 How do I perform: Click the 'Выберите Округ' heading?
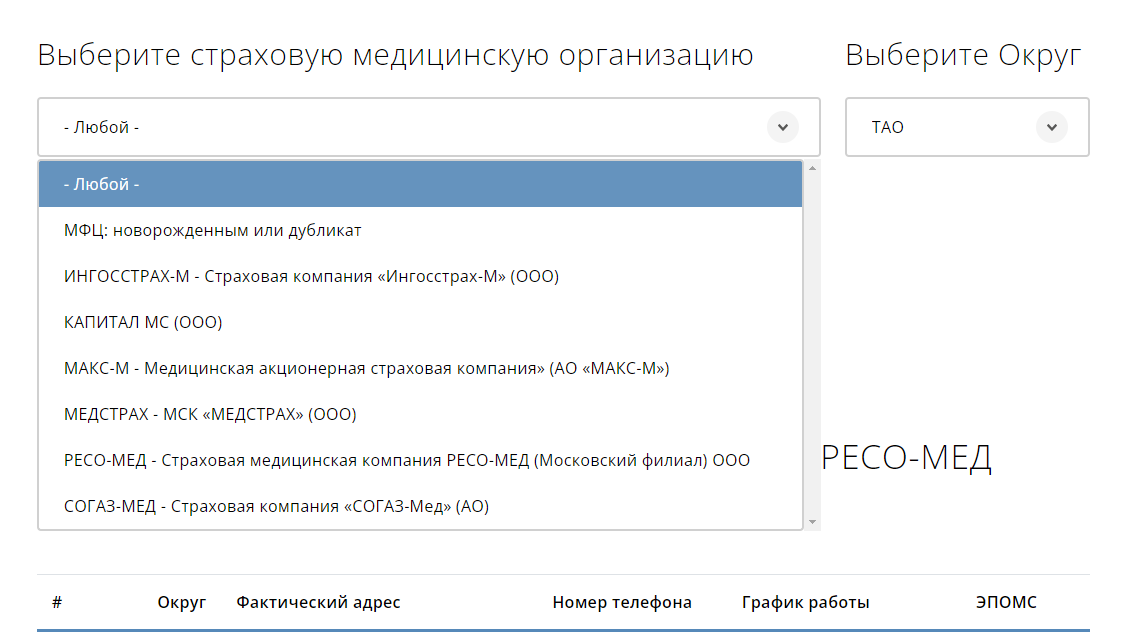coord(963,55)
